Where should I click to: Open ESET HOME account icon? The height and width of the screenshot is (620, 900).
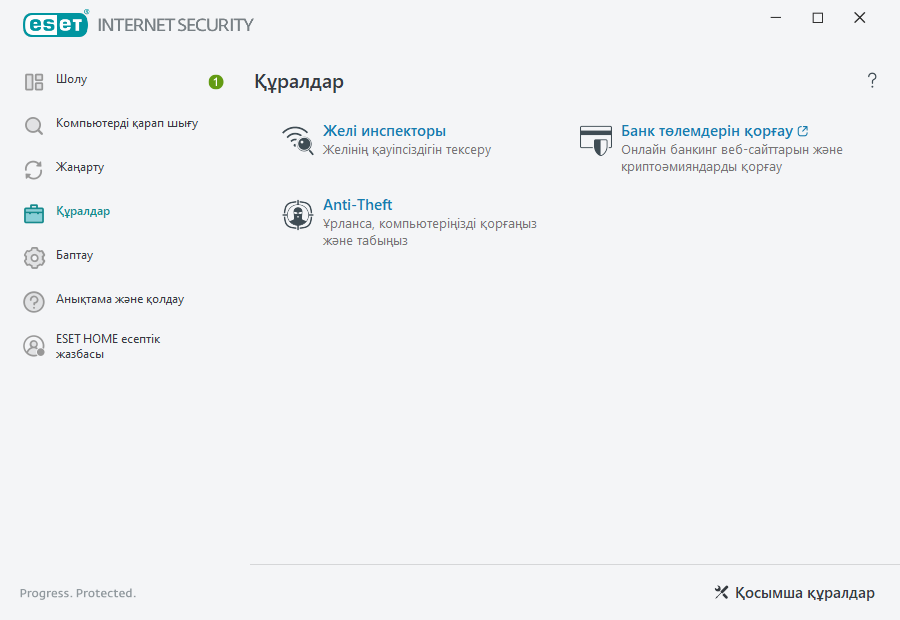pyautogui.click(x=33, y=345)
